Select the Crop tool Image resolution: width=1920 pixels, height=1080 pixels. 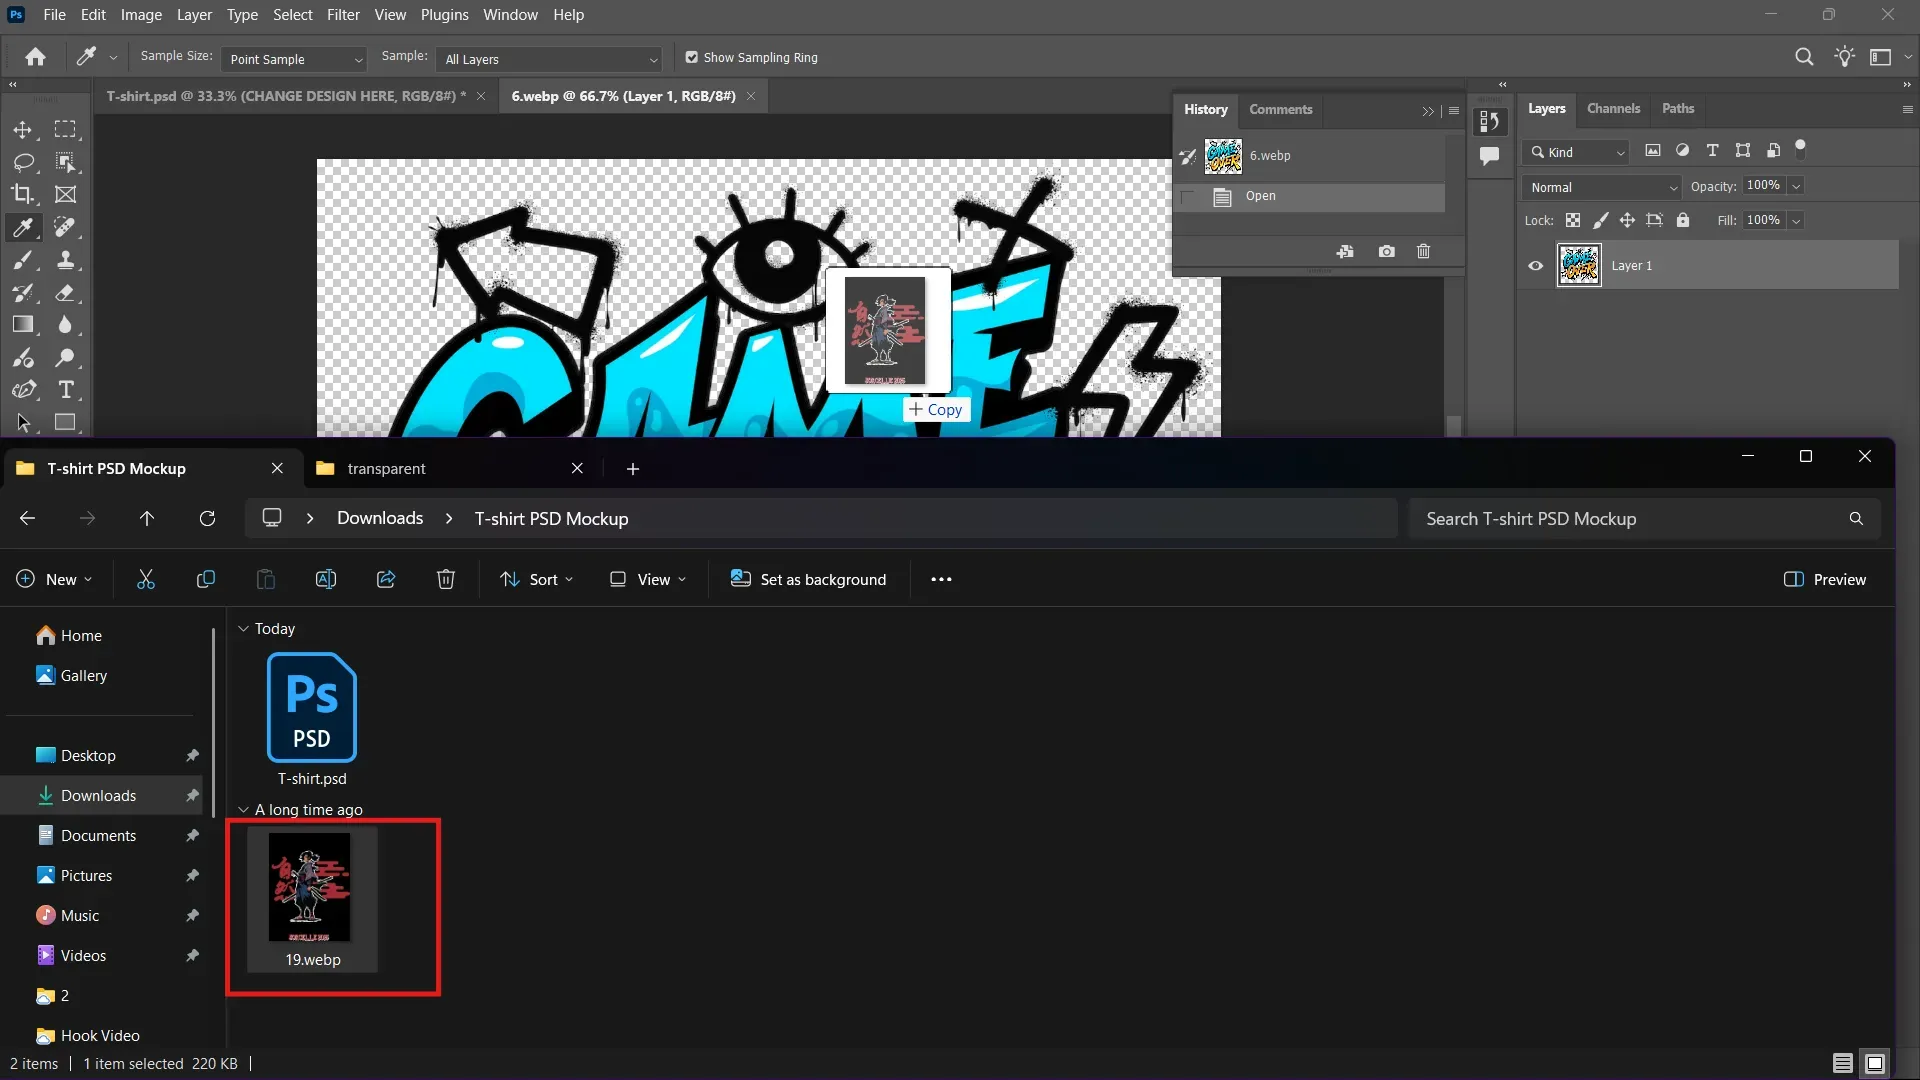point(23,195)
